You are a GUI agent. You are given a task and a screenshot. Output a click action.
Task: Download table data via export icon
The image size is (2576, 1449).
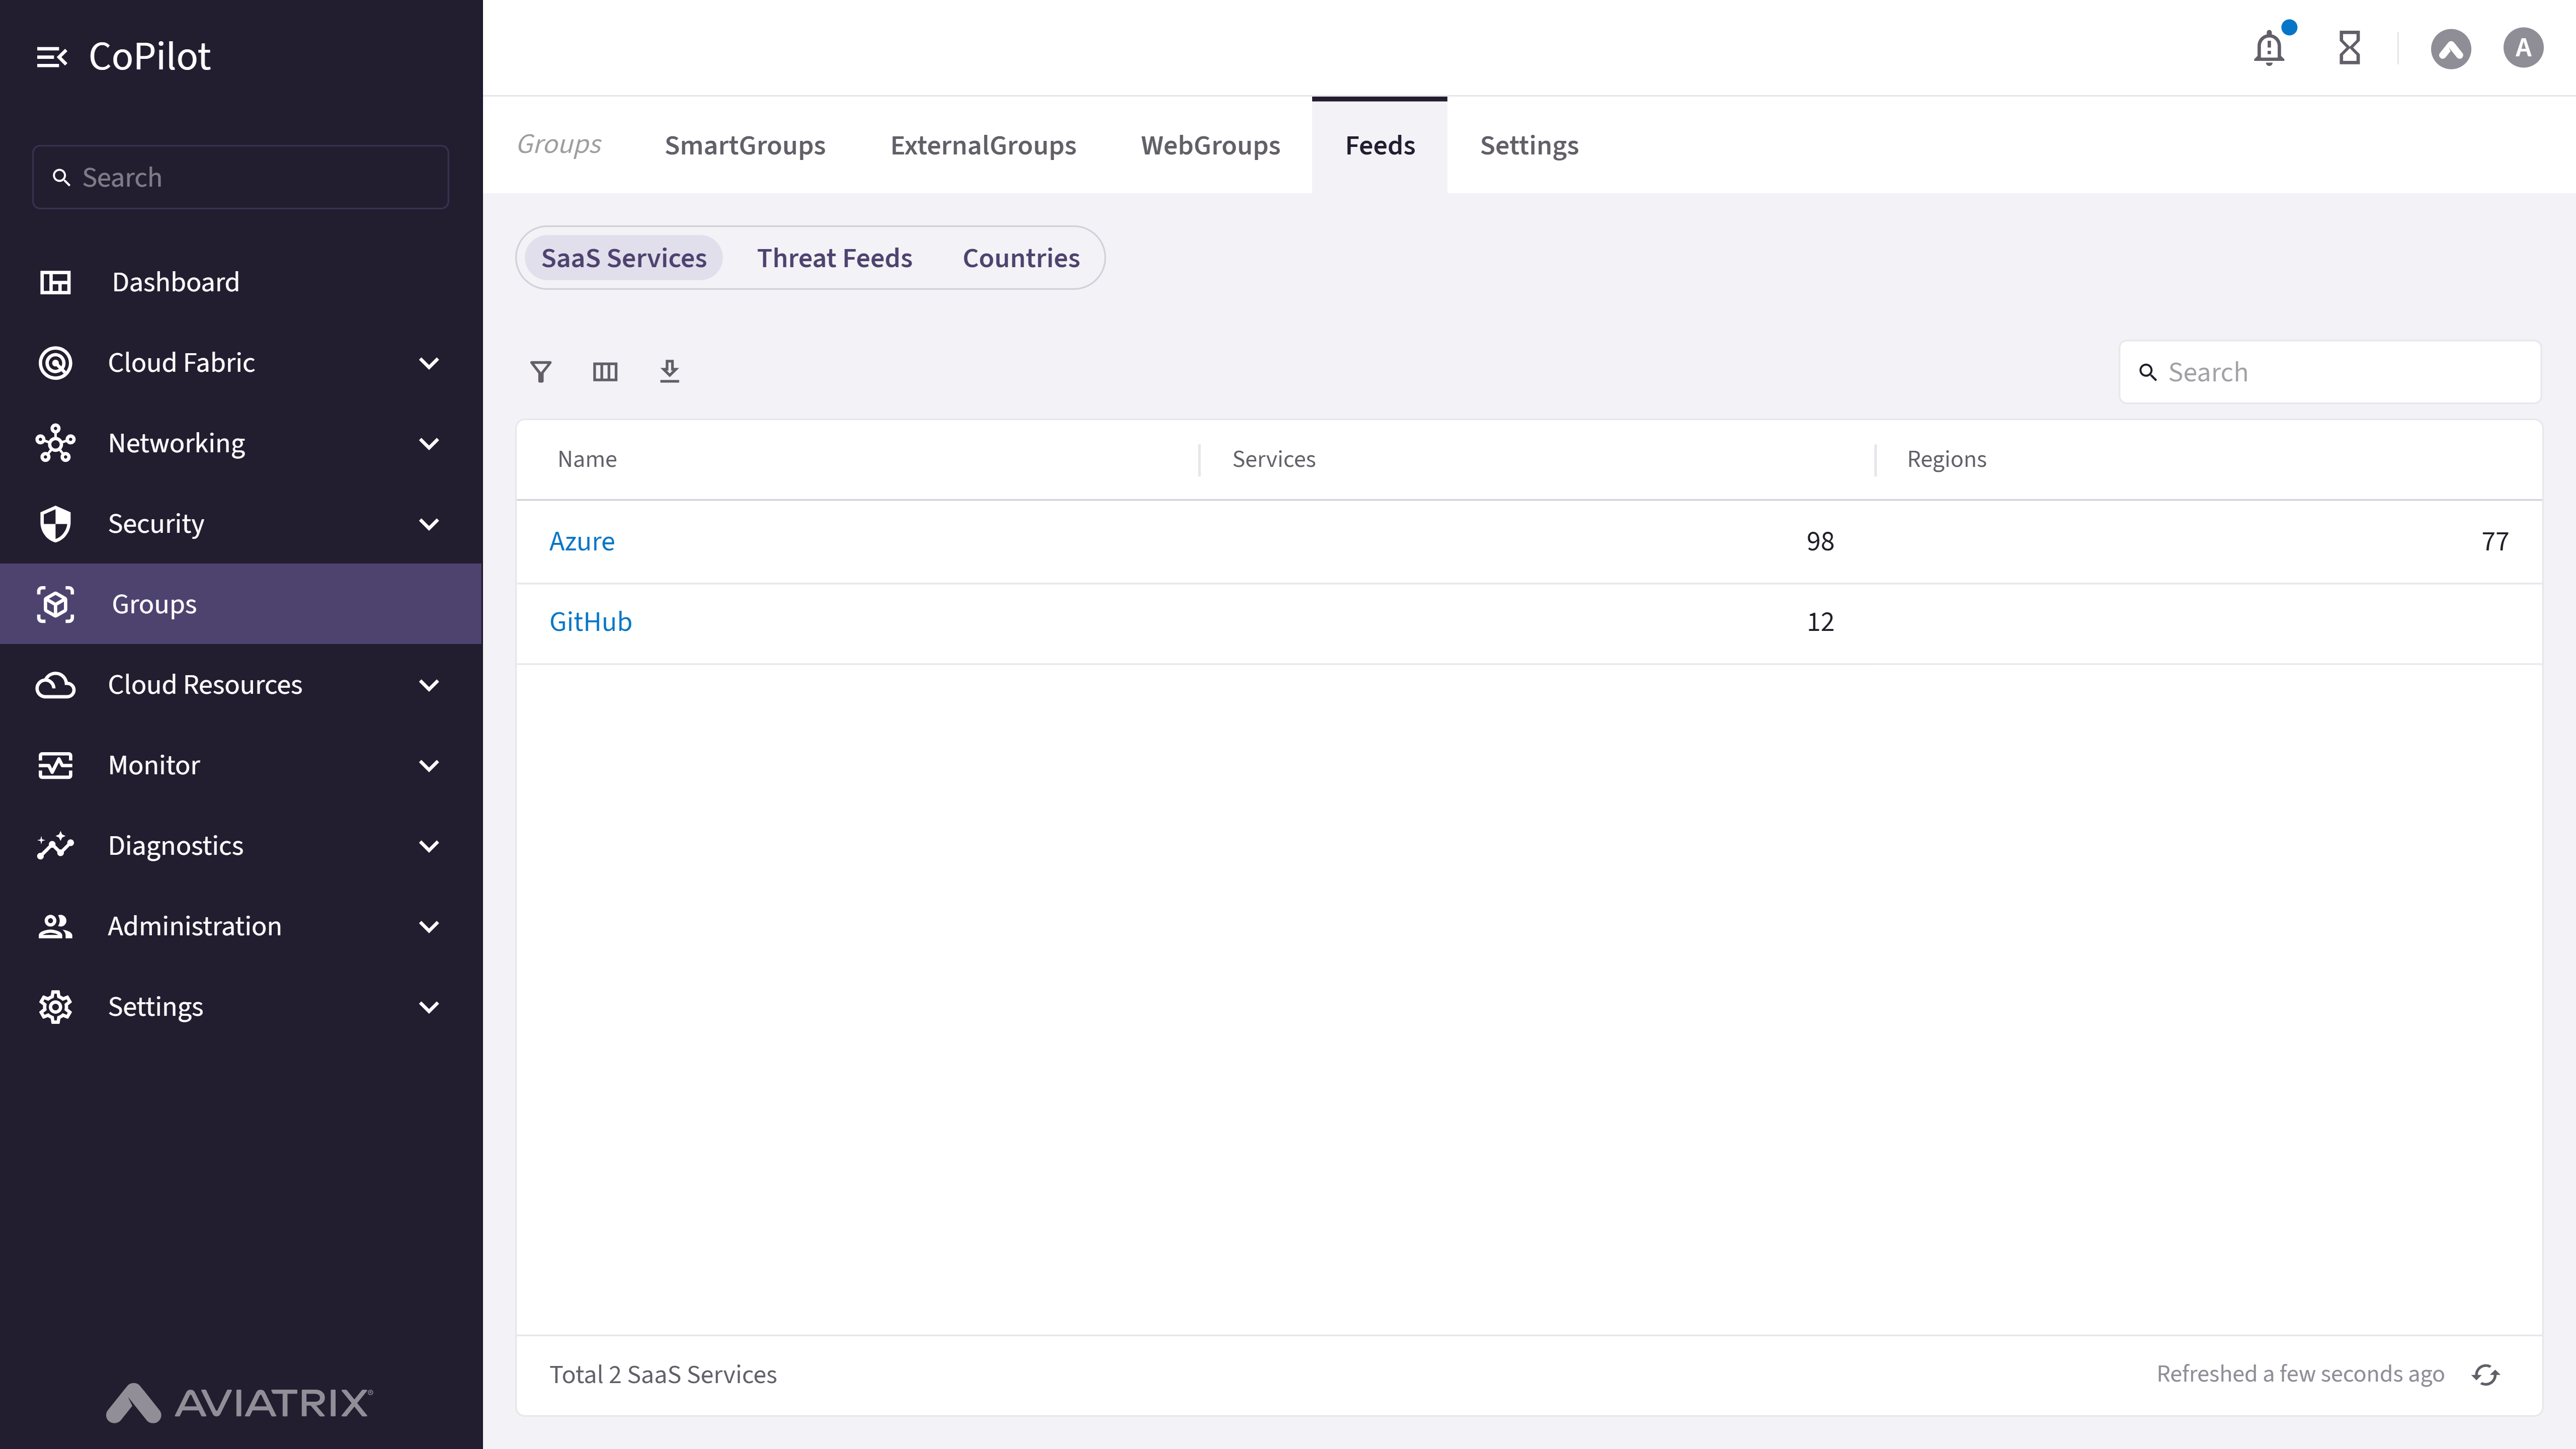(x=670, y=372)
